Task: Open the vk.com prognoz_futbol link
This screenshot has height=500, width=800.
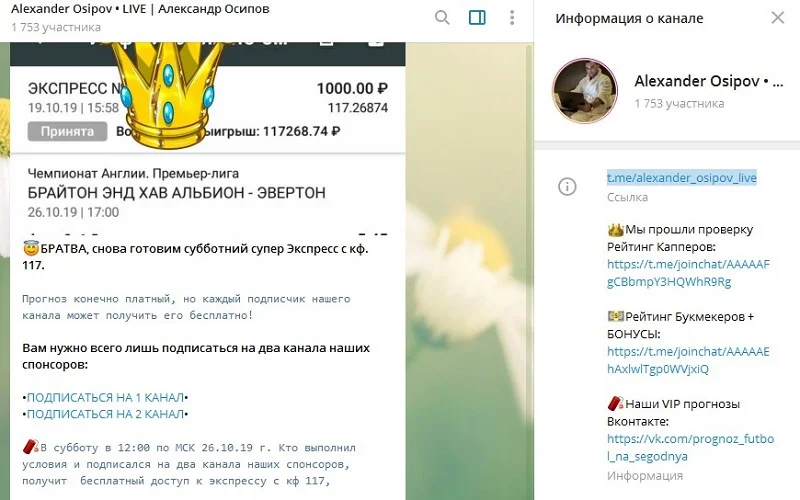Action: (x=690, y=447)
